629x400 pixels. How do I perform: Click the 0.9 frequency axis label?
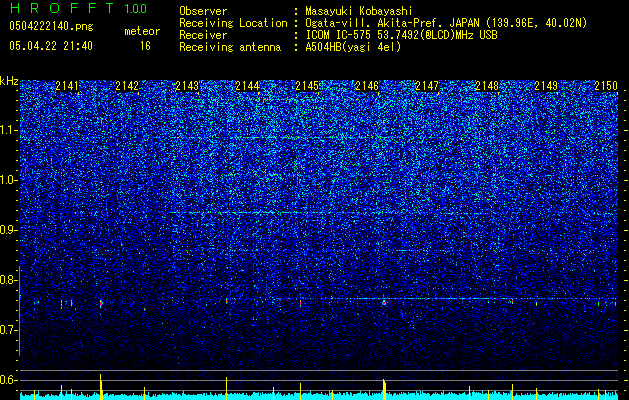pyautogui.click(x=9, y=230)
